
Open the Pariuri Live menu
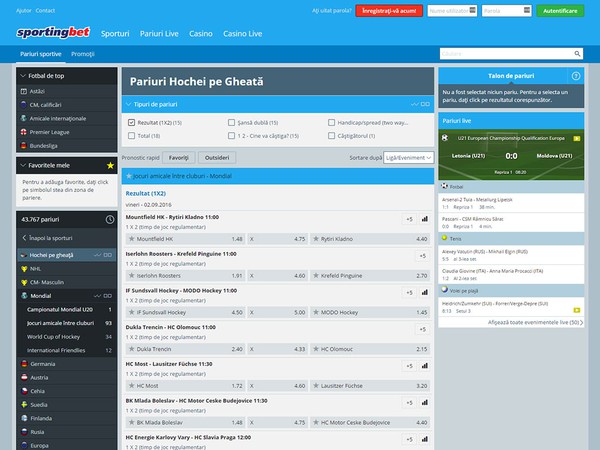(159, 34)
